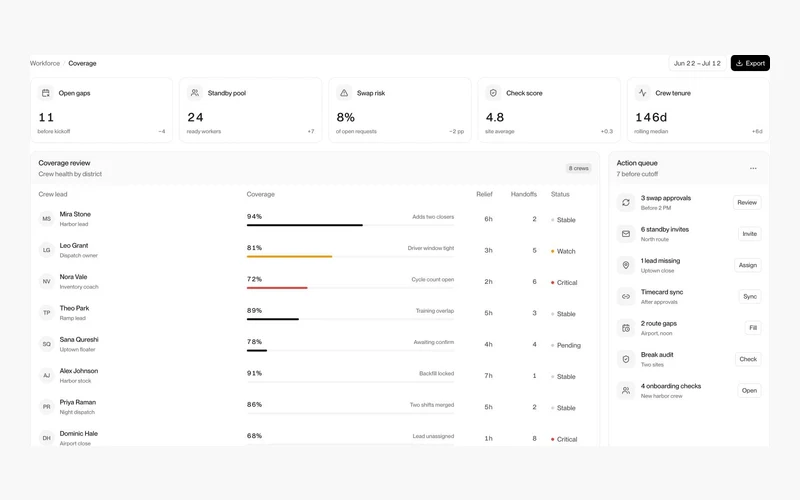Click the onboarding checks people icon
This screenshot has height=500, width=800.
(x=626, y=391)
